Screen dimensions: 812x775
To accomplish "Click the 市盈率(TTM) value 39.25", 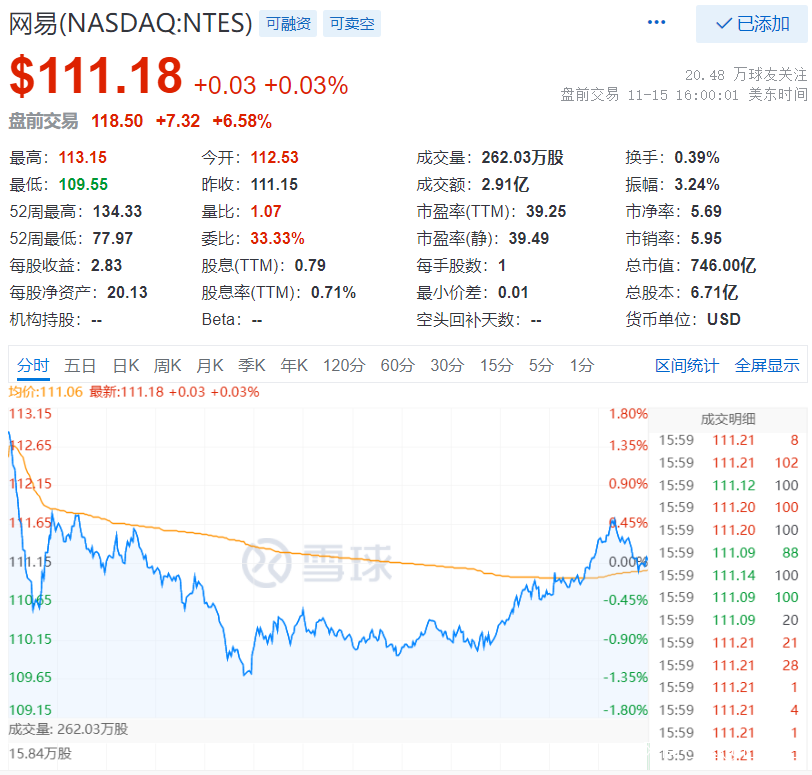I will click(546, 211).
